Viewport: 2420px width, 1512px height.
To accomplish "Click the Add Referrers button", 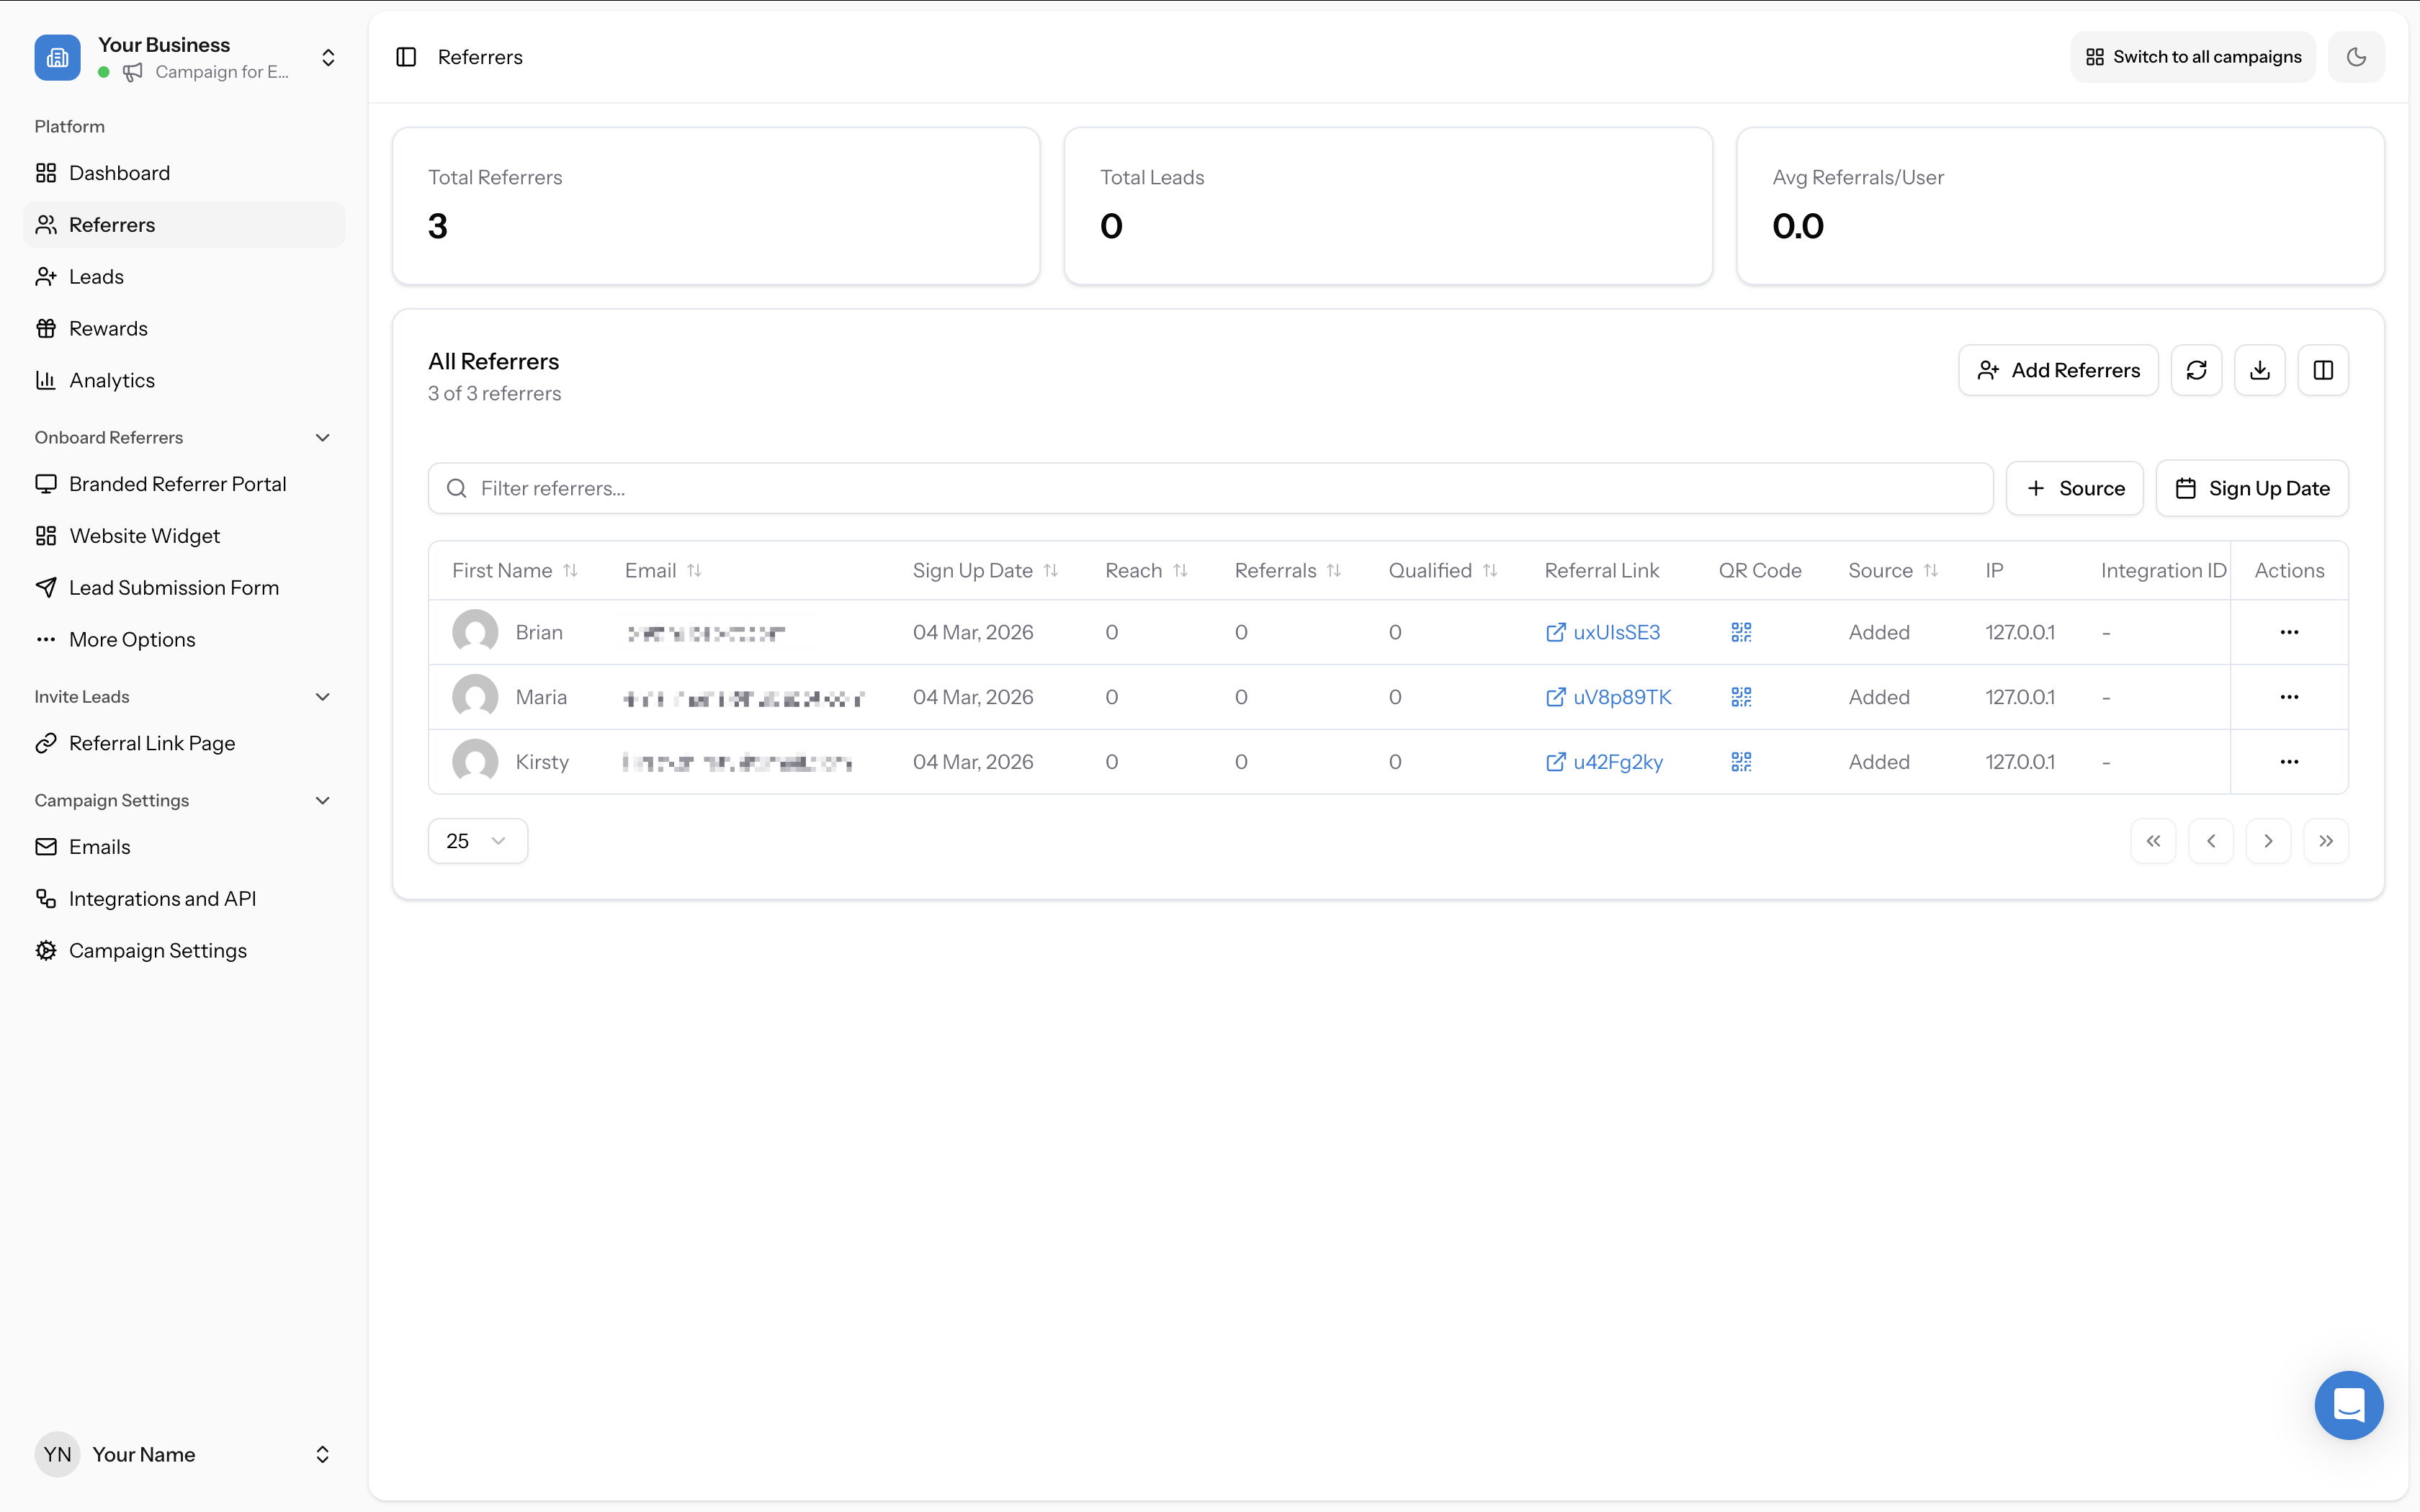I will 2059,370.
